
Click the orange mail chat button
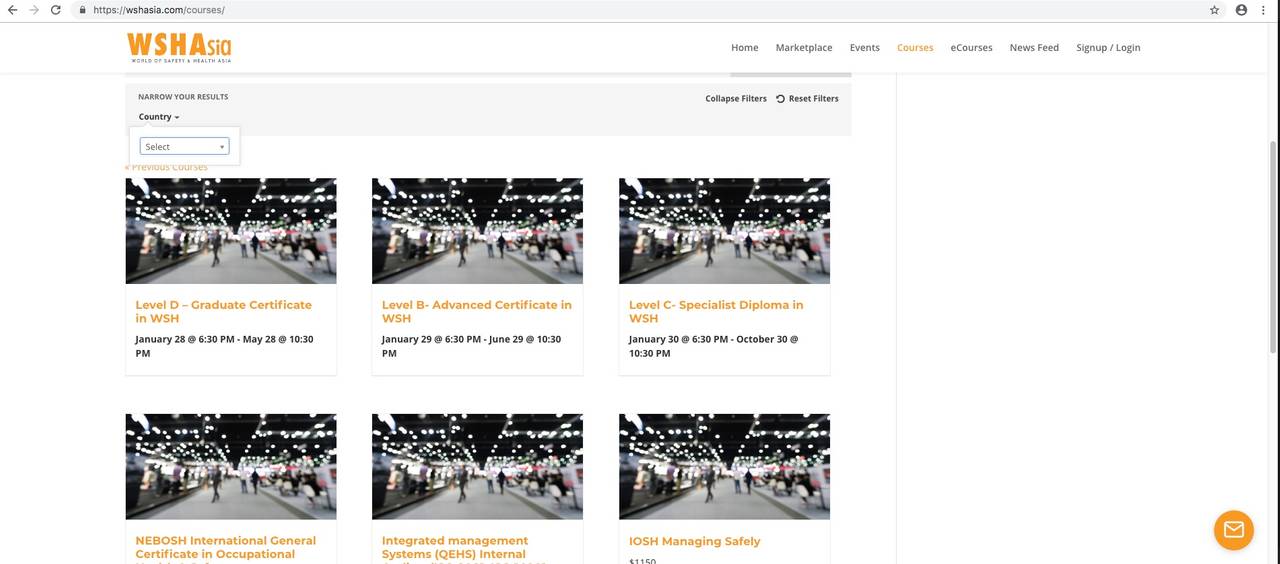point(1233,530)
